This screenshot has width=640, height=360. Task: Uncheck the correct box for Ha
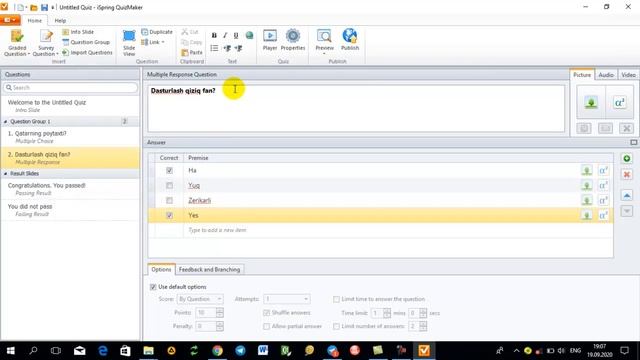point(169,171)
